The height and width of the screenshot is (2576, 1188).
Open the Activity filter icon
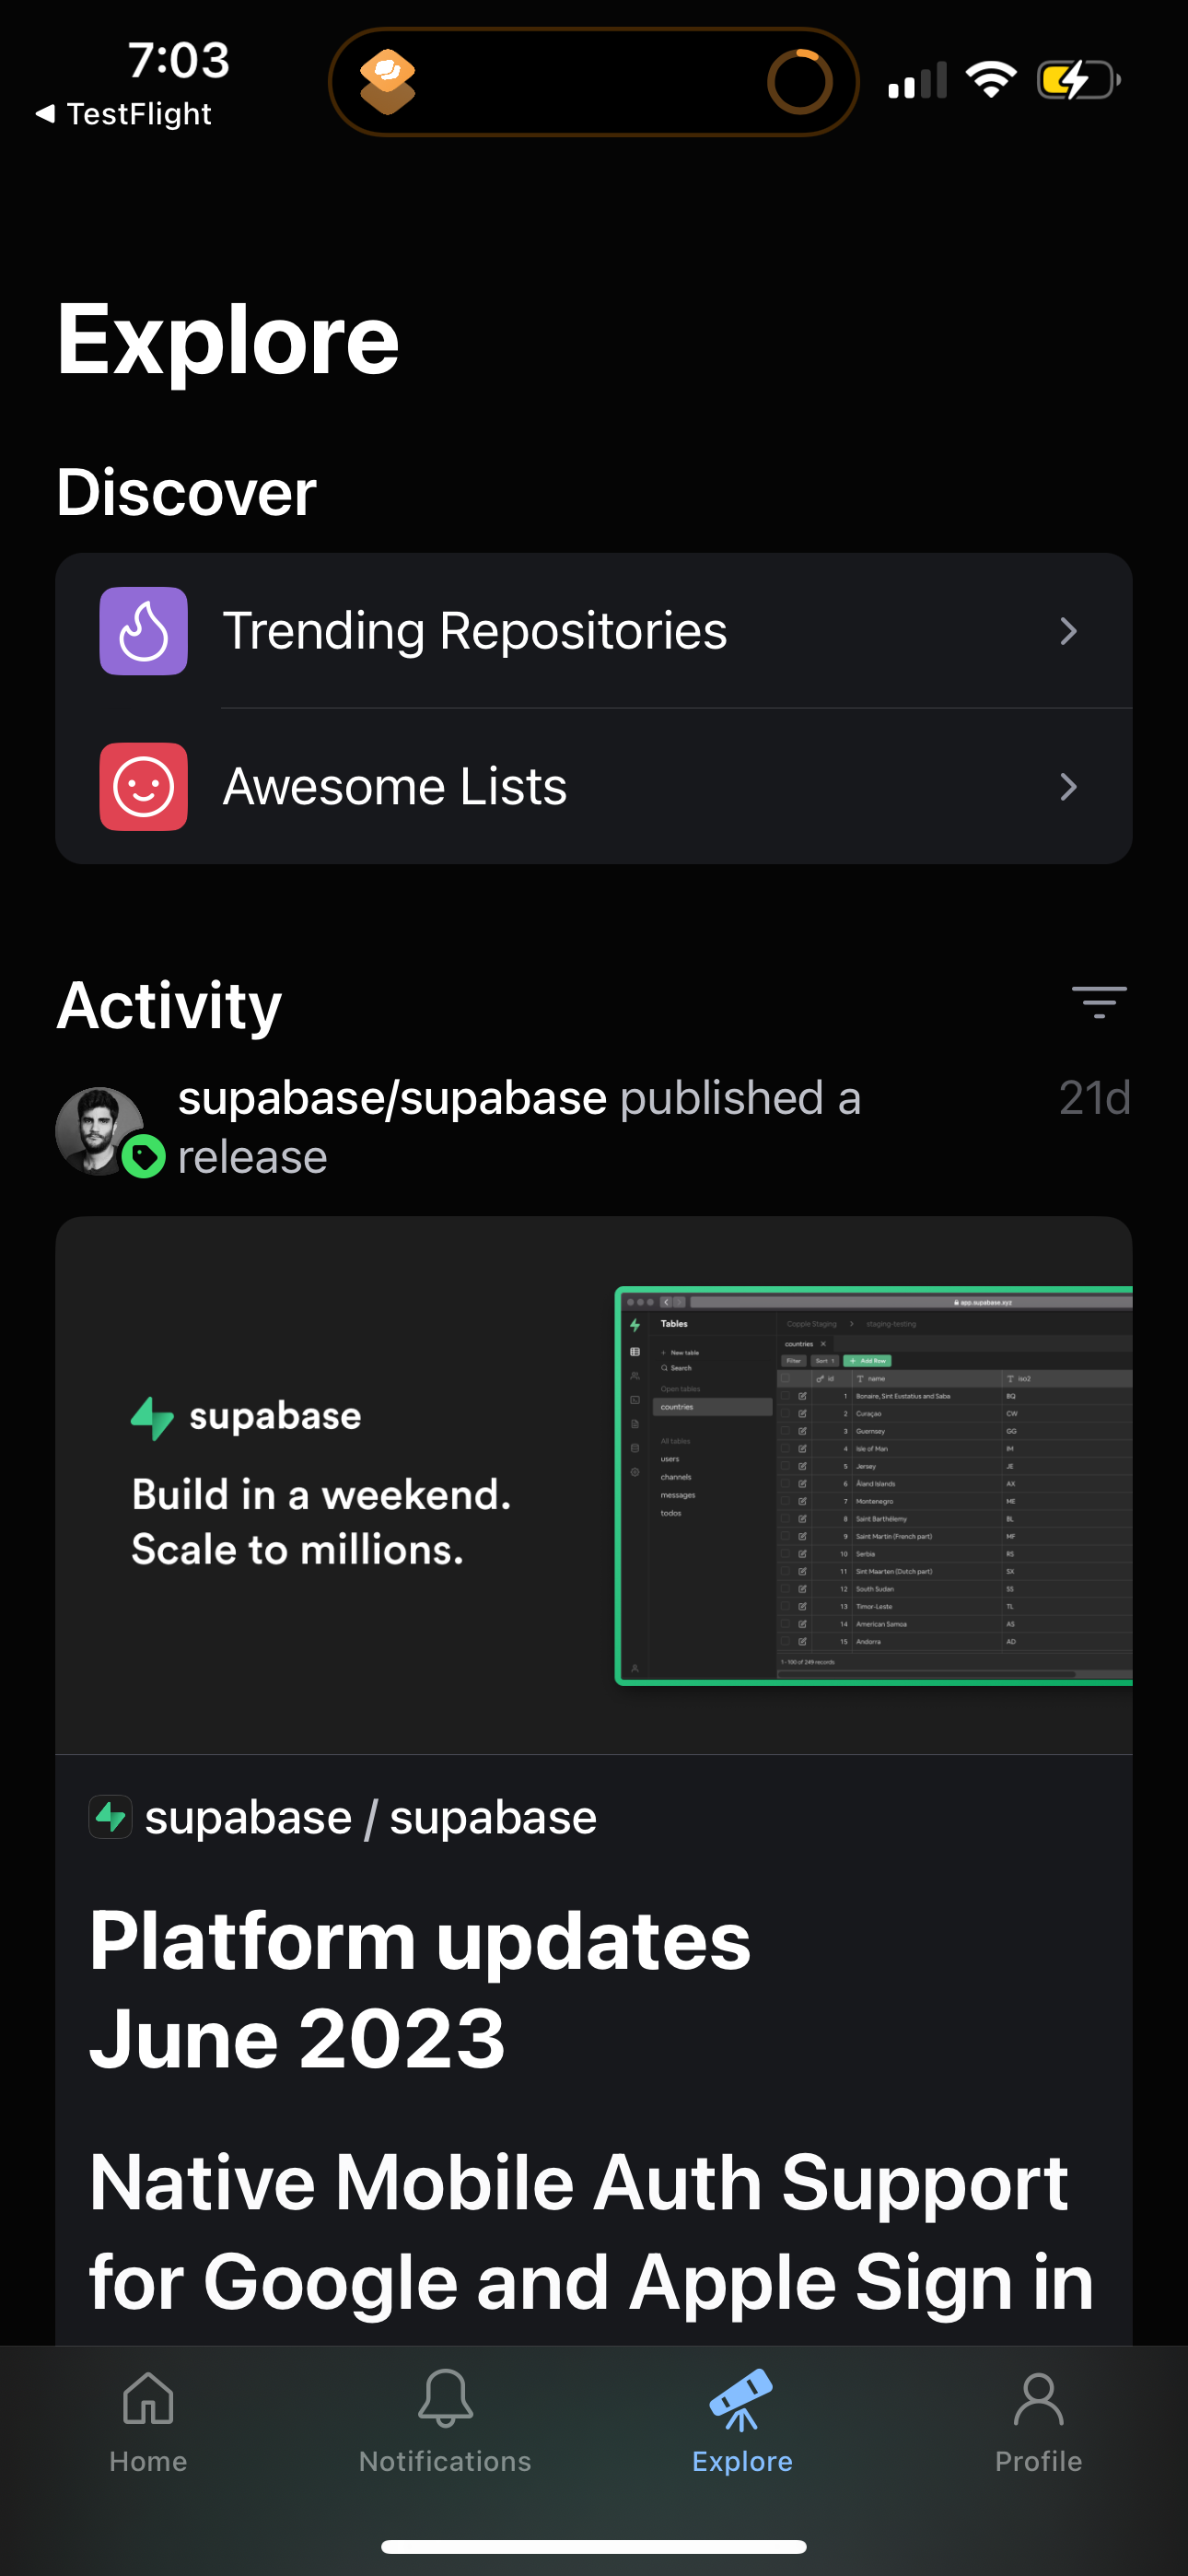click(x=1099, y=1002)
